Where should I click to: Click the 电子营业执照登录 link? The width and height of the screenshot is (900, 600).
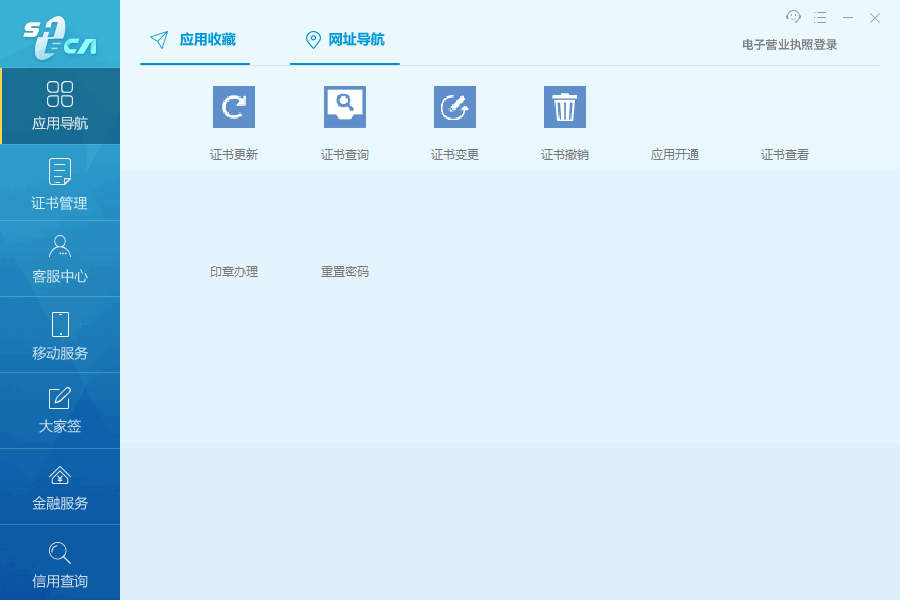tap(790, 45)
